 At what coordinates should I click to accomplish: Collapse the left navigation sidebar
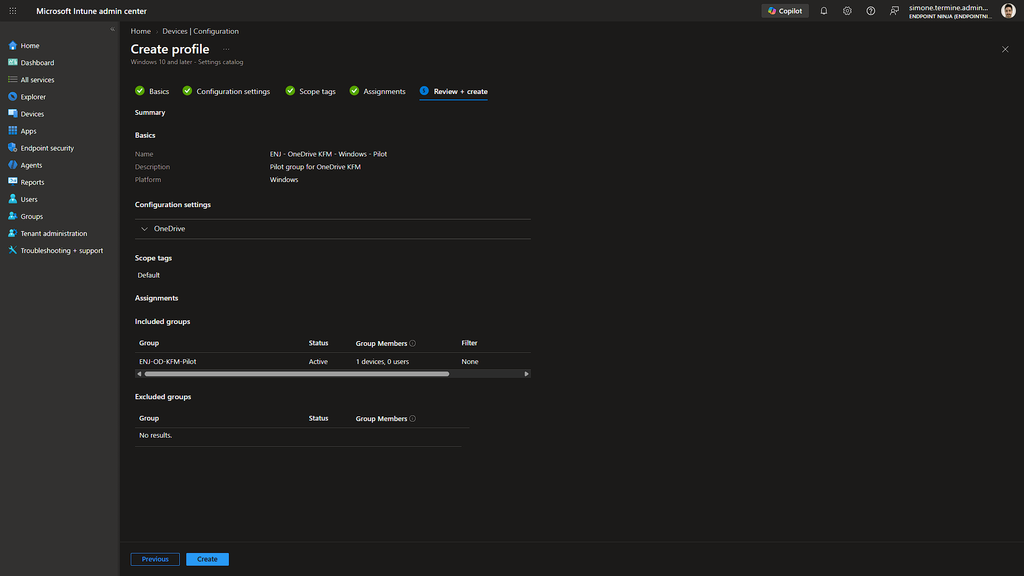pyautogui.click(x=112, y=29)
